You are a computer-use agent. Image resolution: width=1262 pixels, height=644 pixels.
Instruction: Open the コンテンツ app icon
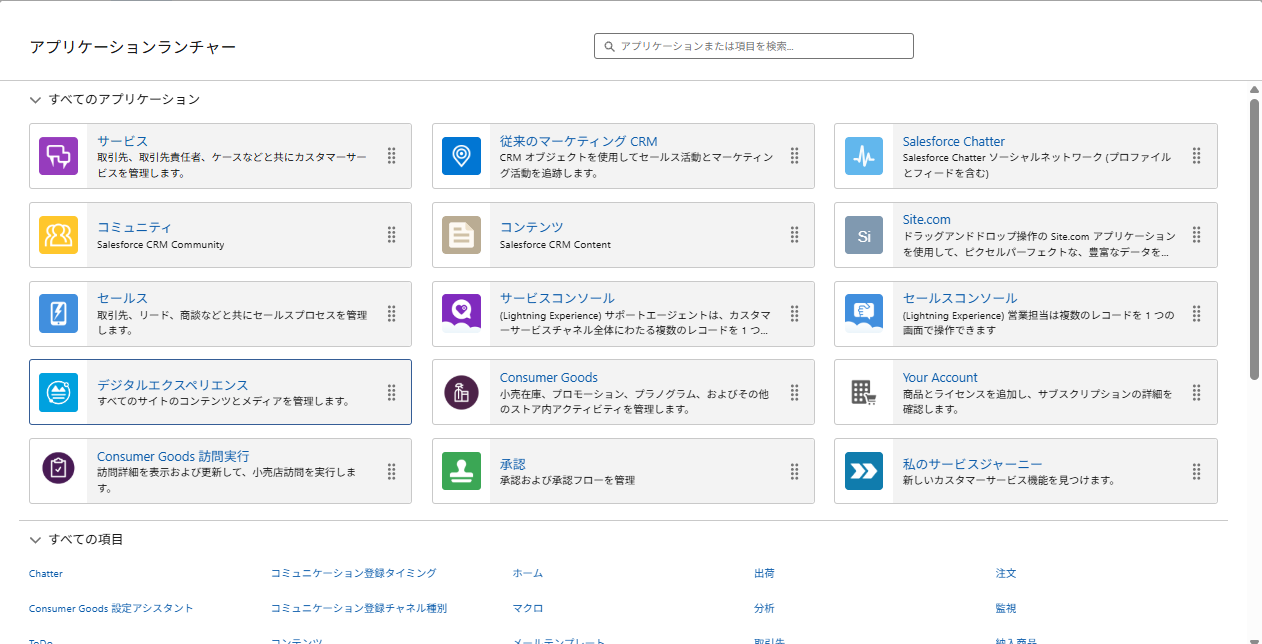pos(461,235)
